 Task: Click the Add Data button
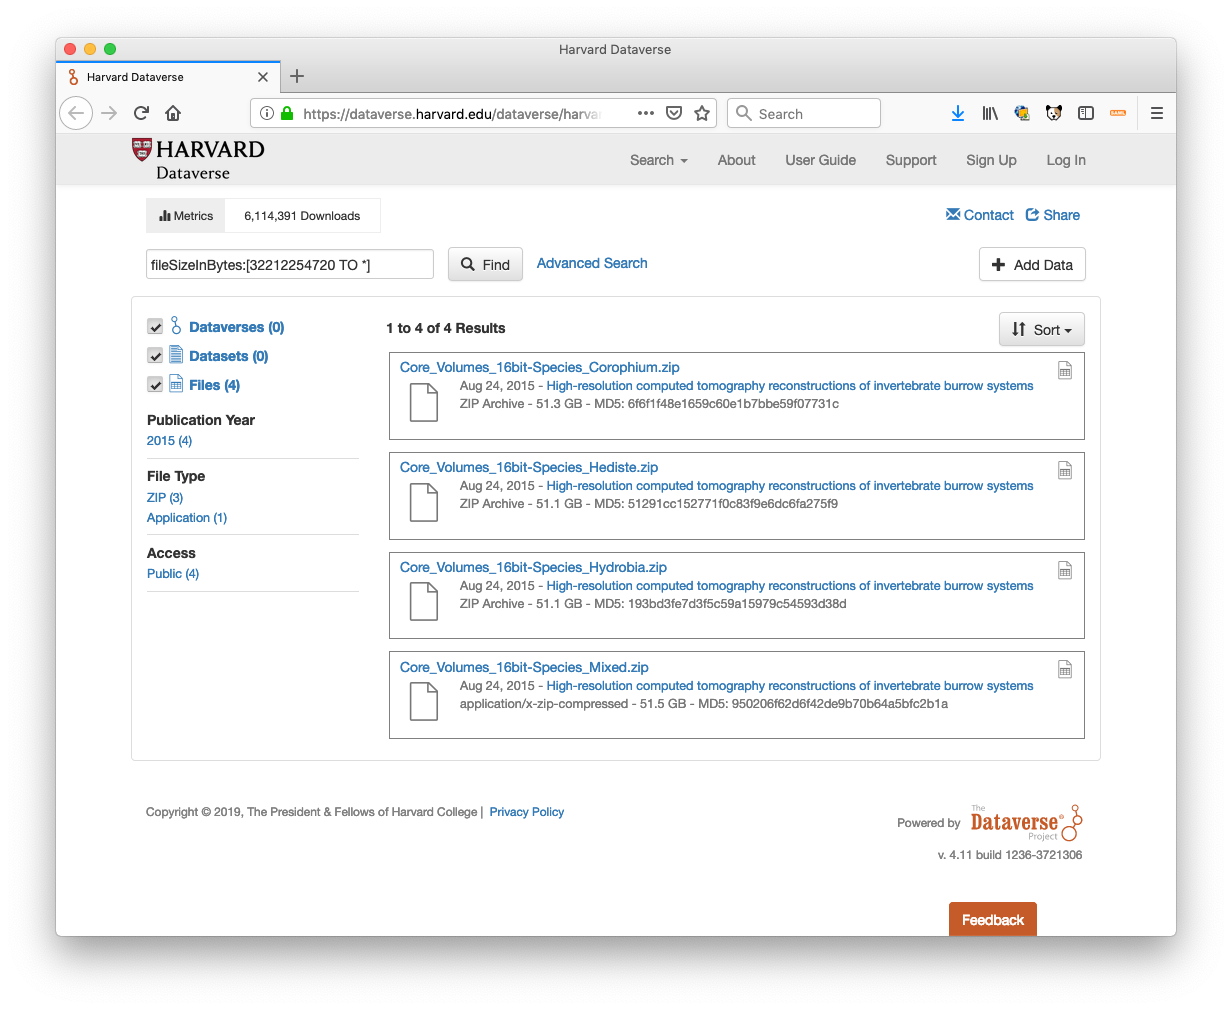[1032, 264]
